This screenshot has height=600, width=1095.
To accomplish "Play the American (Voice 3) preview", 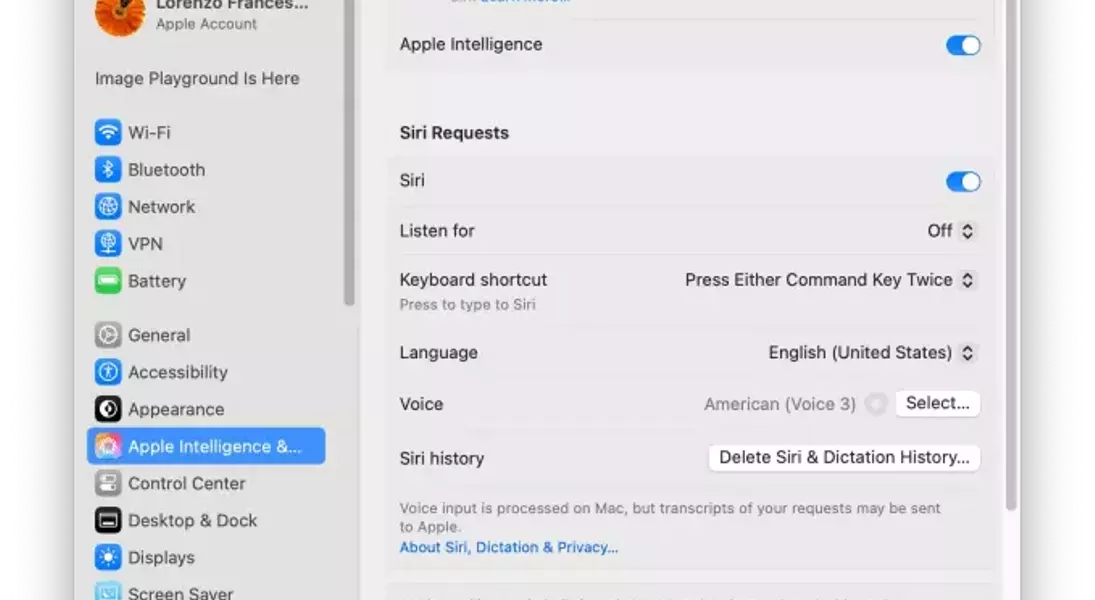I will point(876,404).
